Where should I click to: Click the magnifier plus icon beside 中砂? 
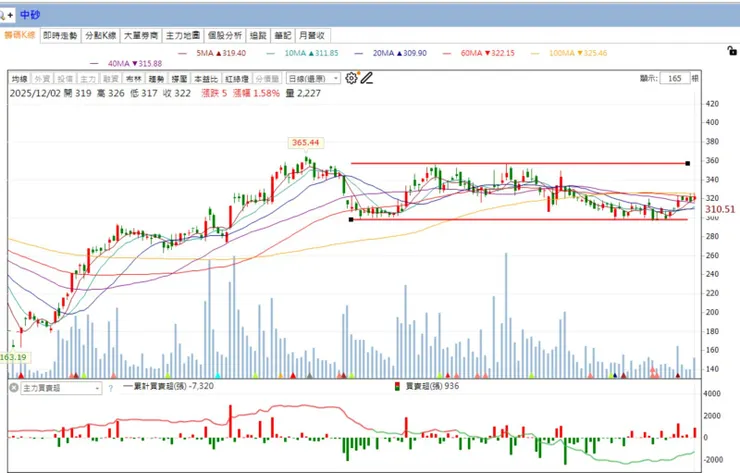(x=8, y=15)
